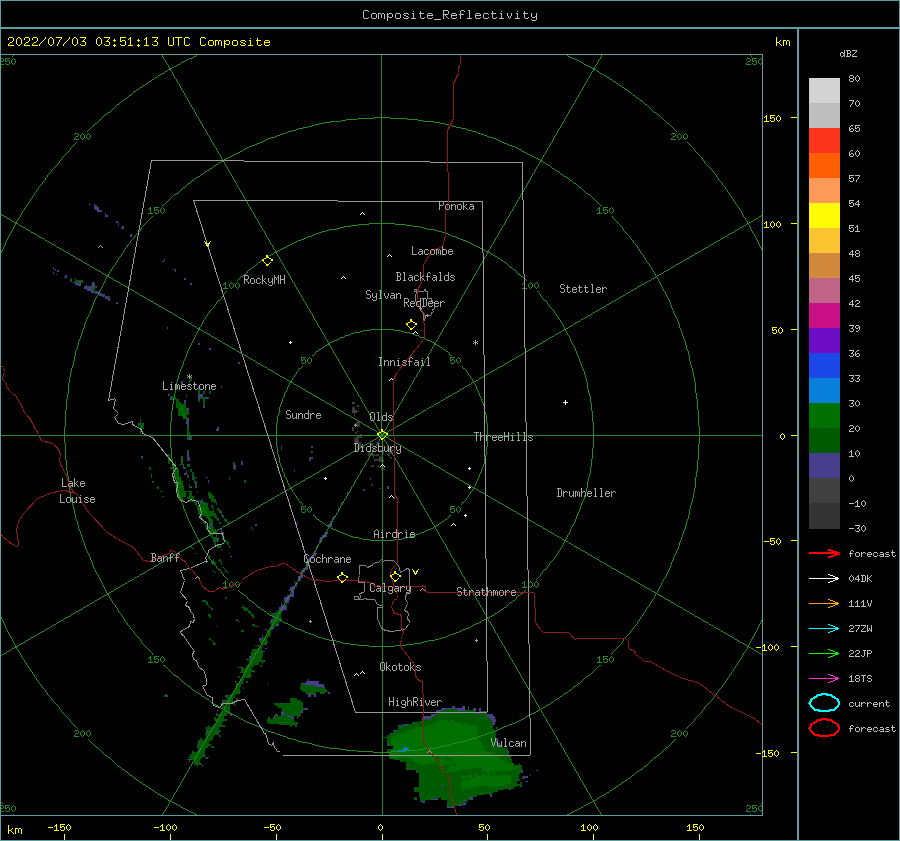The height and width of the screenshot is (841, 900).
Task: Click the dBZ legend heading
Action: coord(848,53)
